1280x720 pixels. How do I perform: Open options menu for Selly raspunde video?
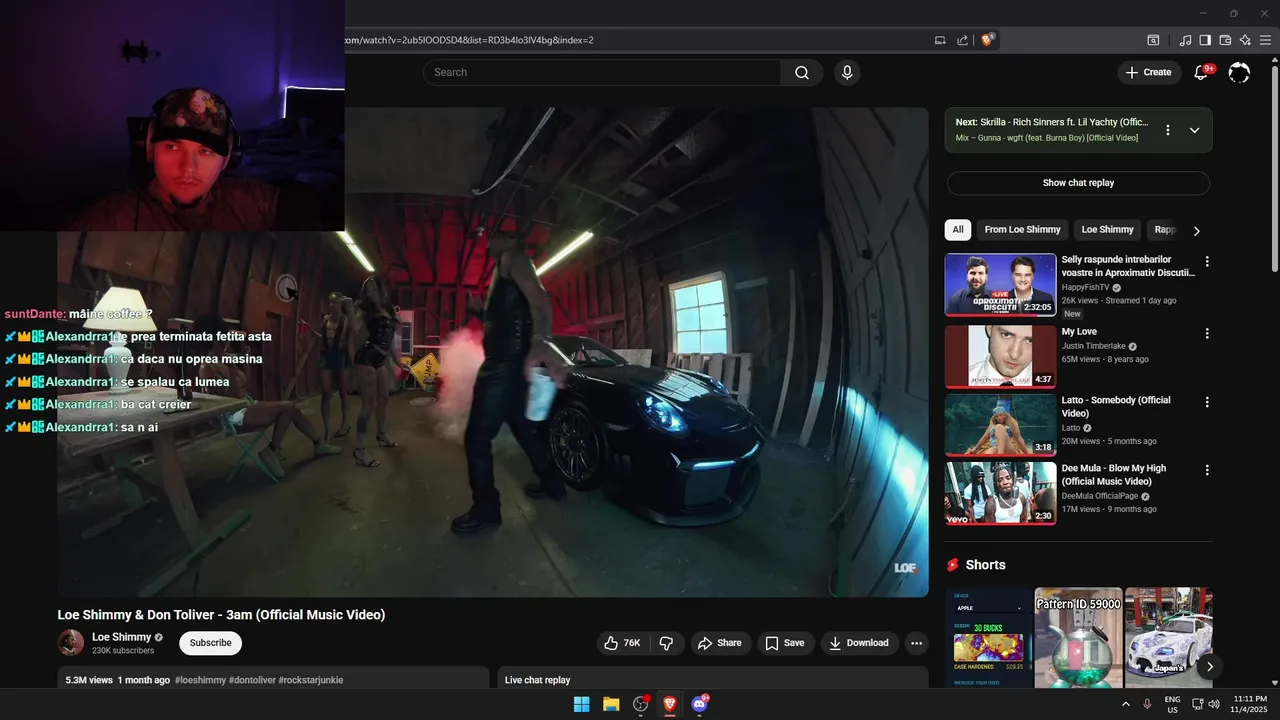(x=1207, y=261)
